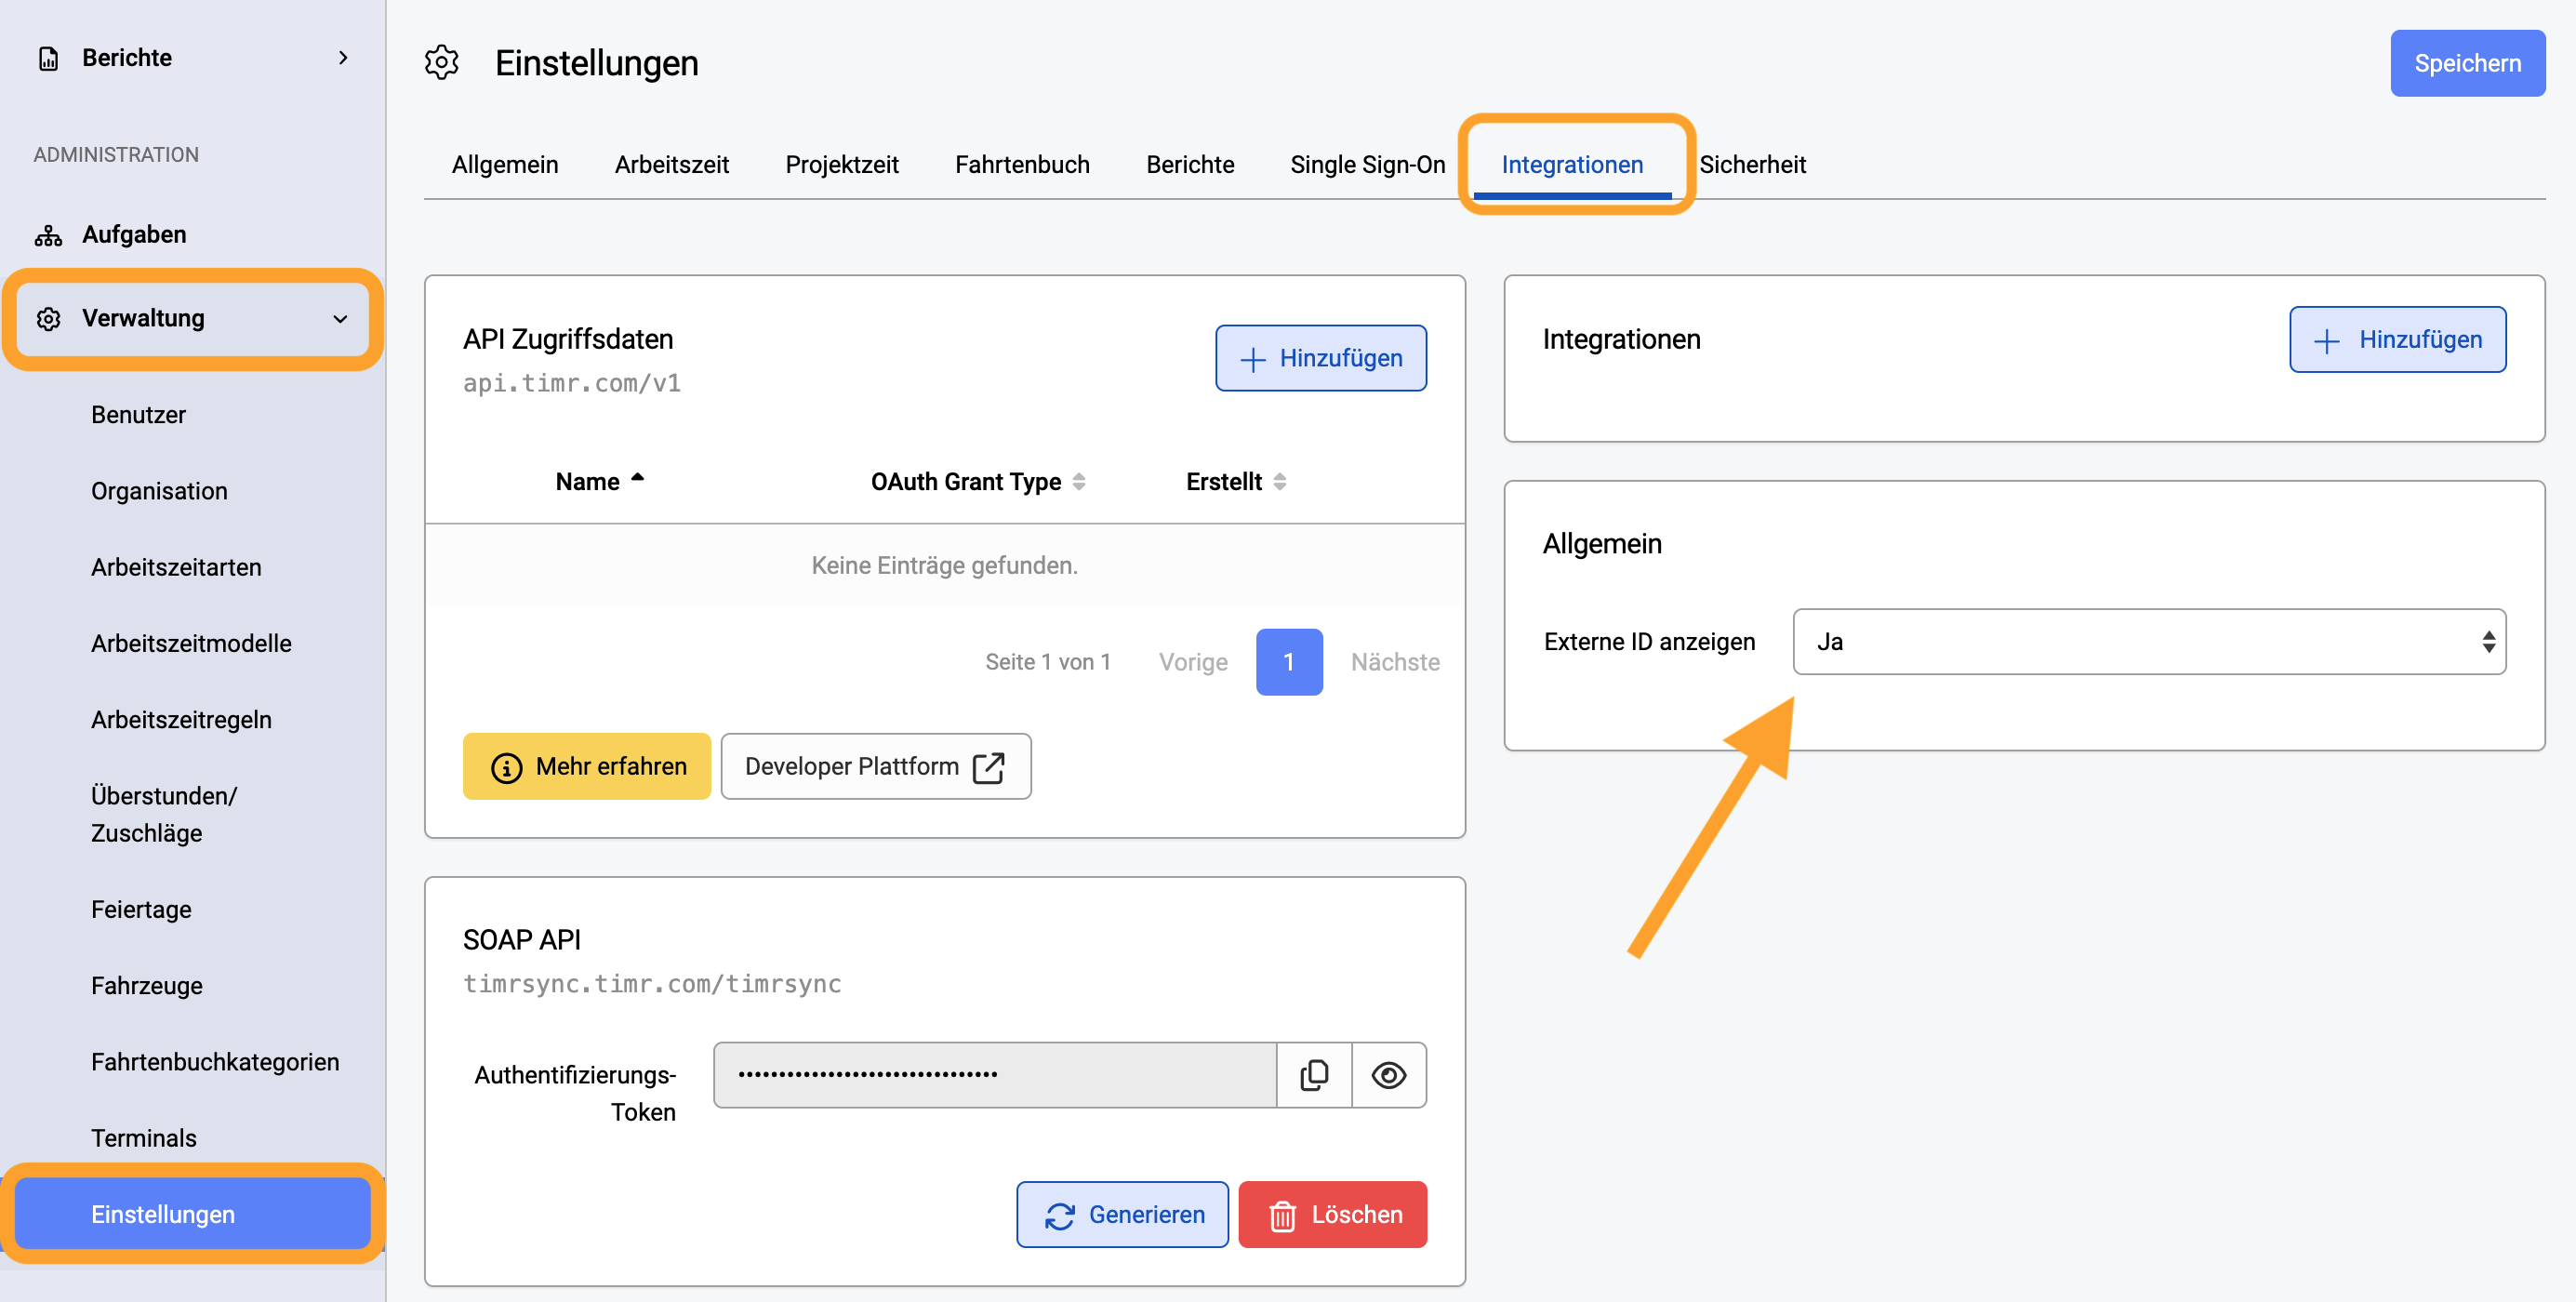Click the Löschen button
The height and width of the screenshot is (1302, 2576).
pos(1332,1214)
